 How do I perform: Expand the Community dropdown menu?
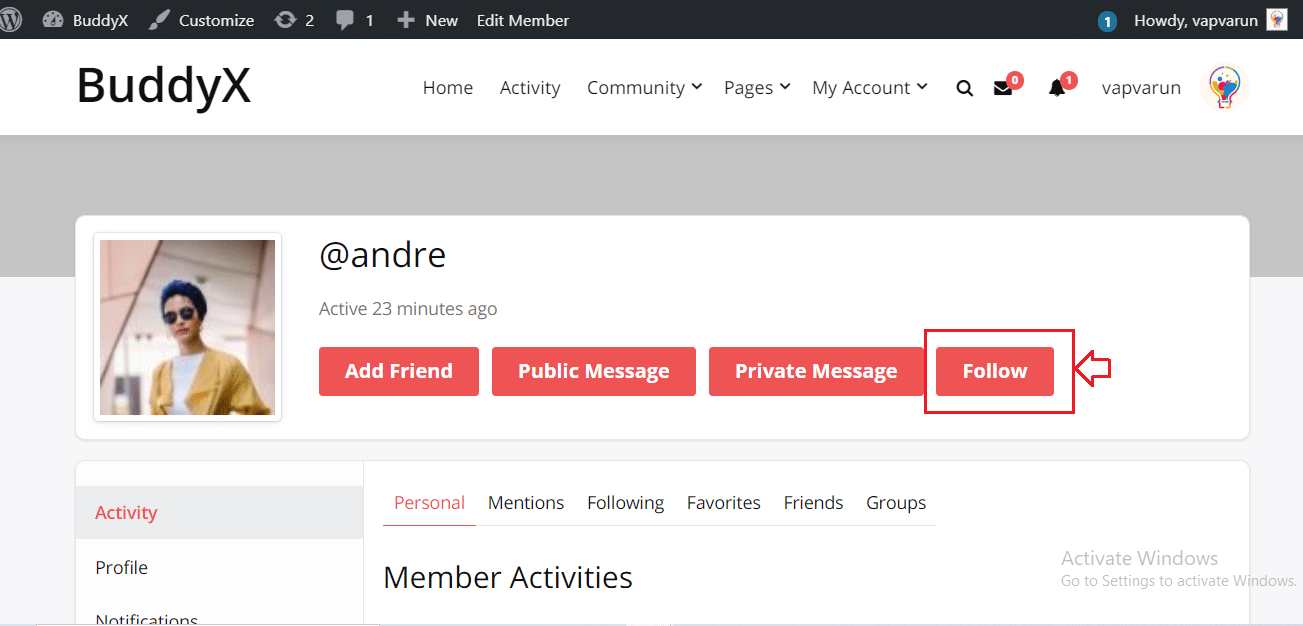[x=643, y=87]
